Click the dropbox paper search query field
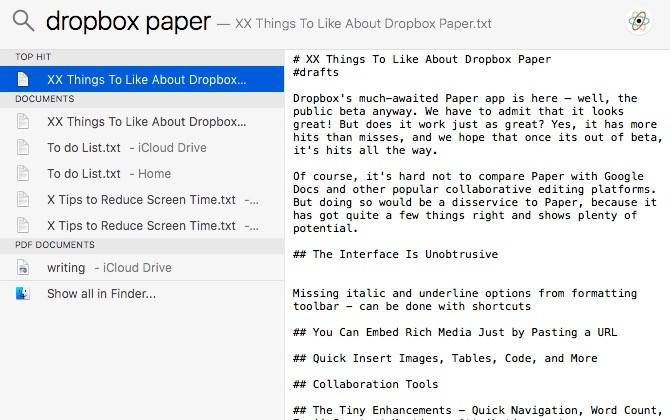The height and width of the screenshot is (420, 670). (128, 21)
